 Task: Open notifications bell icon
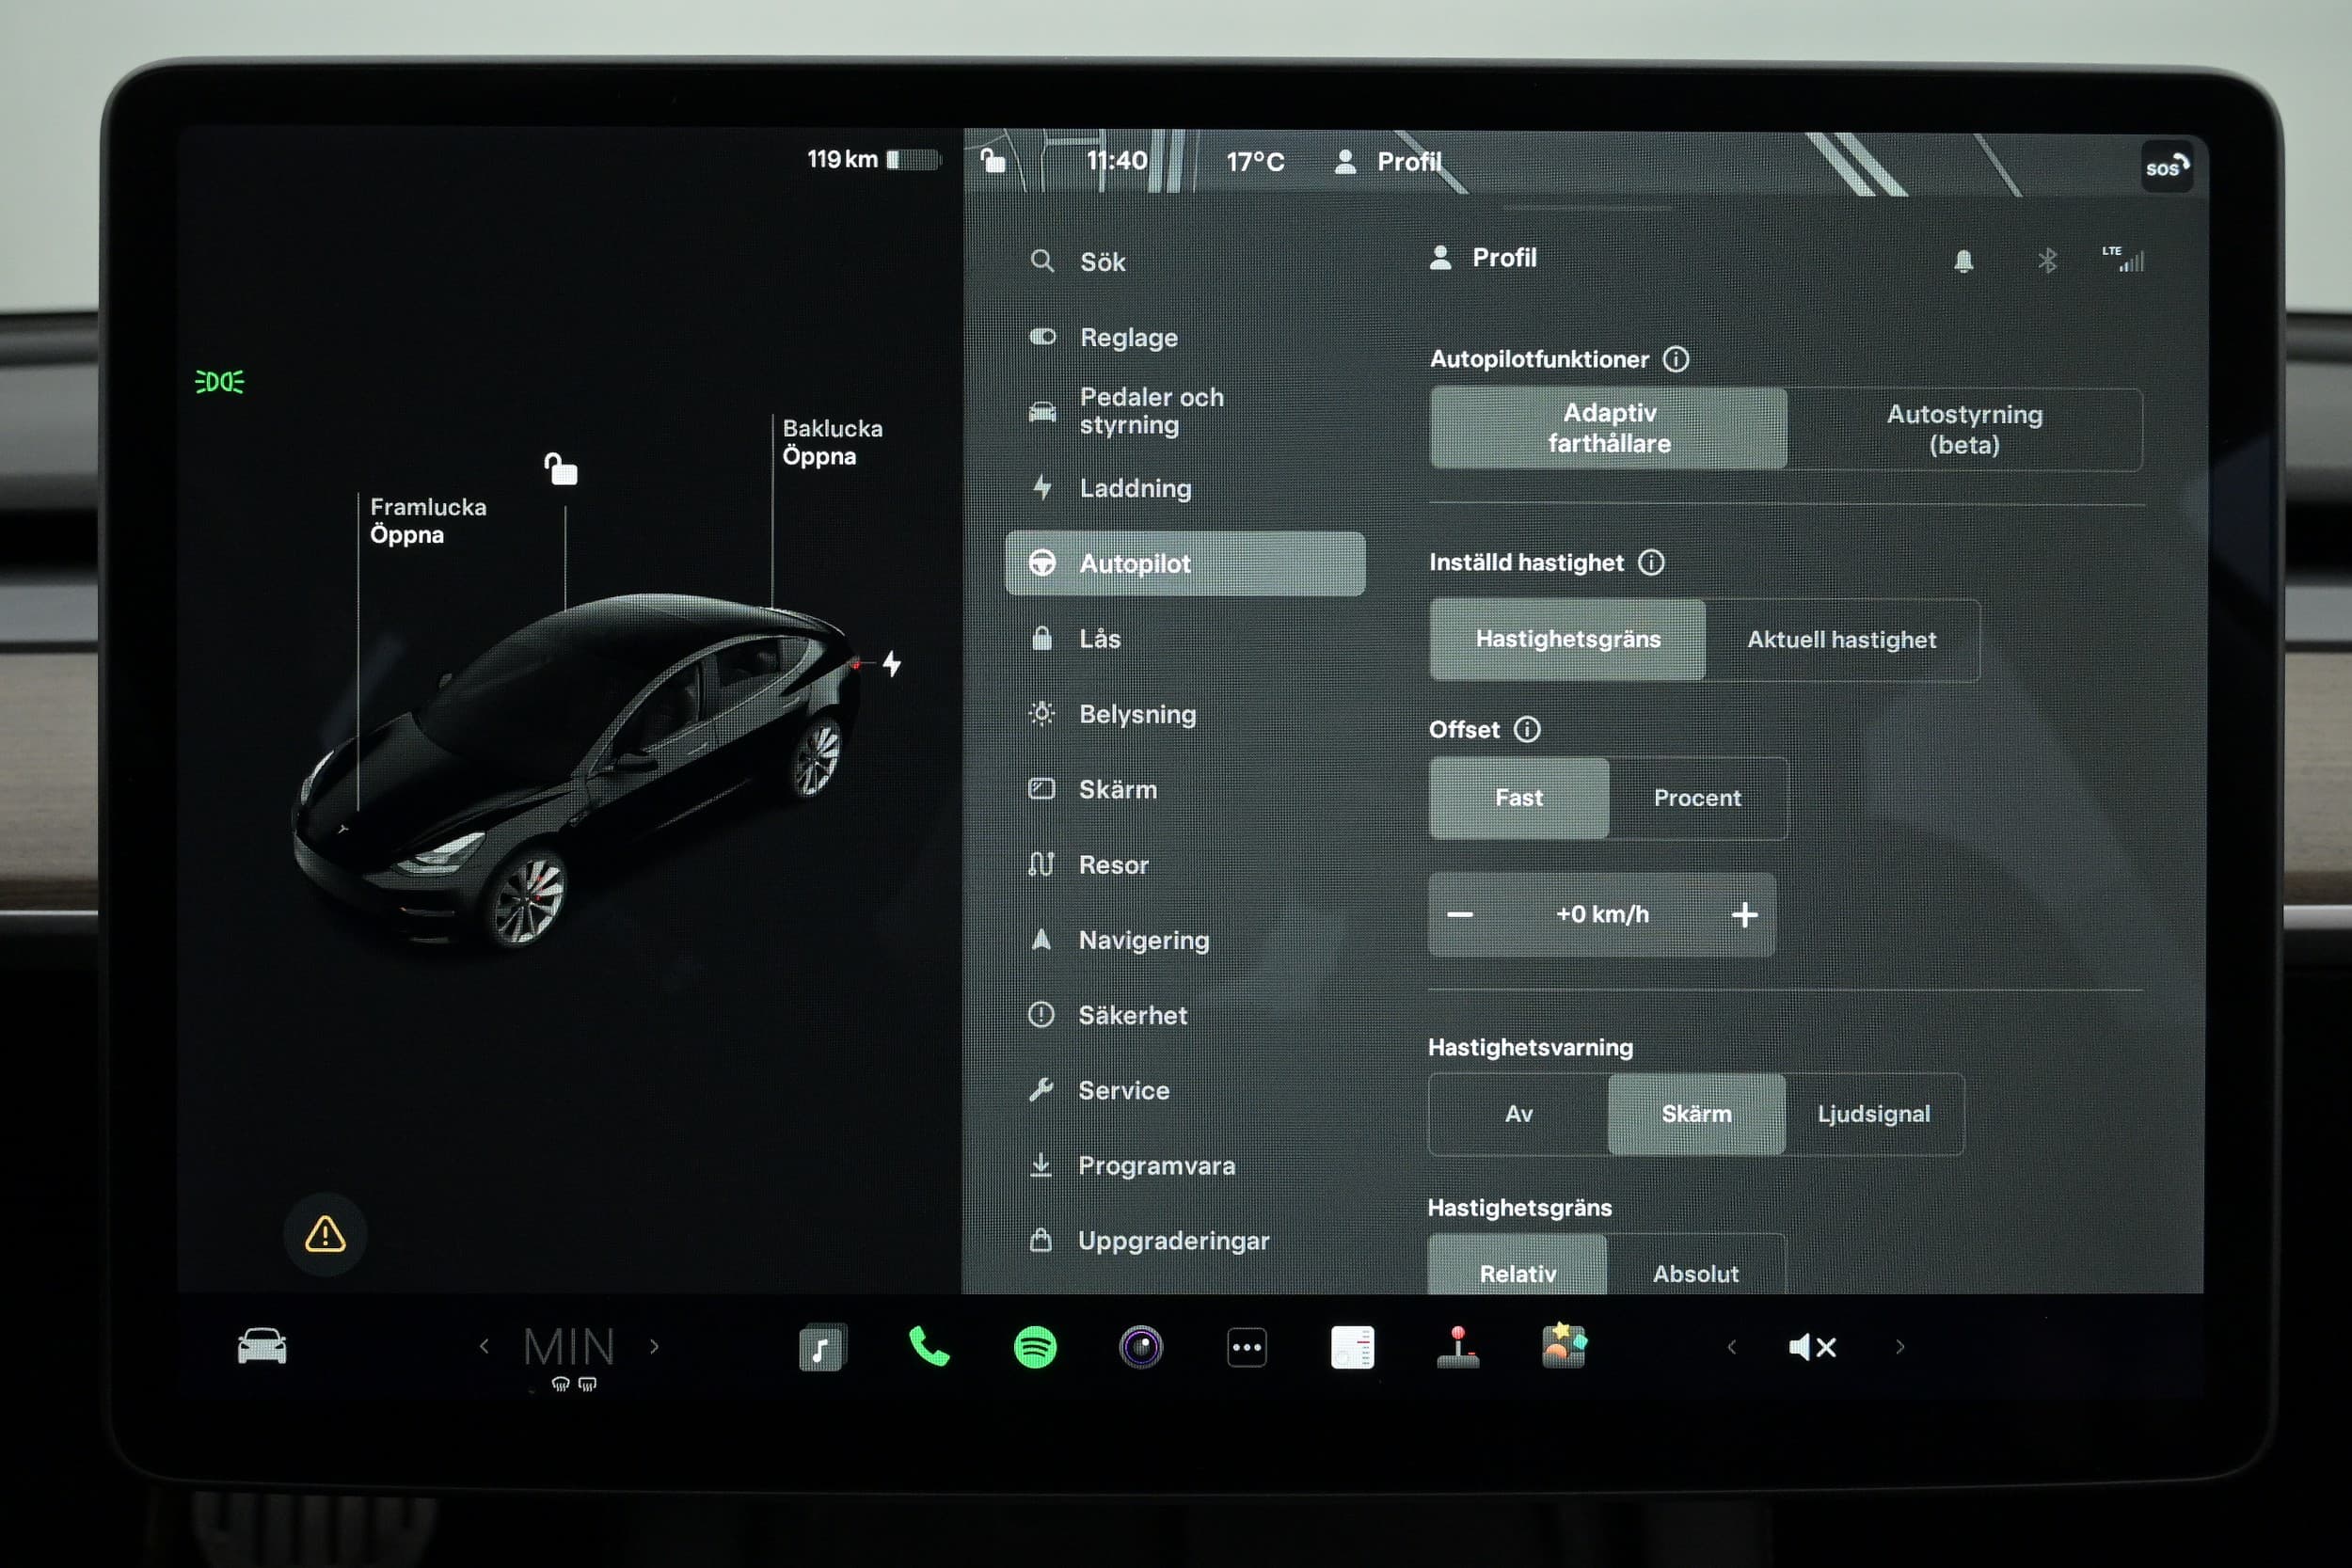1963,261
